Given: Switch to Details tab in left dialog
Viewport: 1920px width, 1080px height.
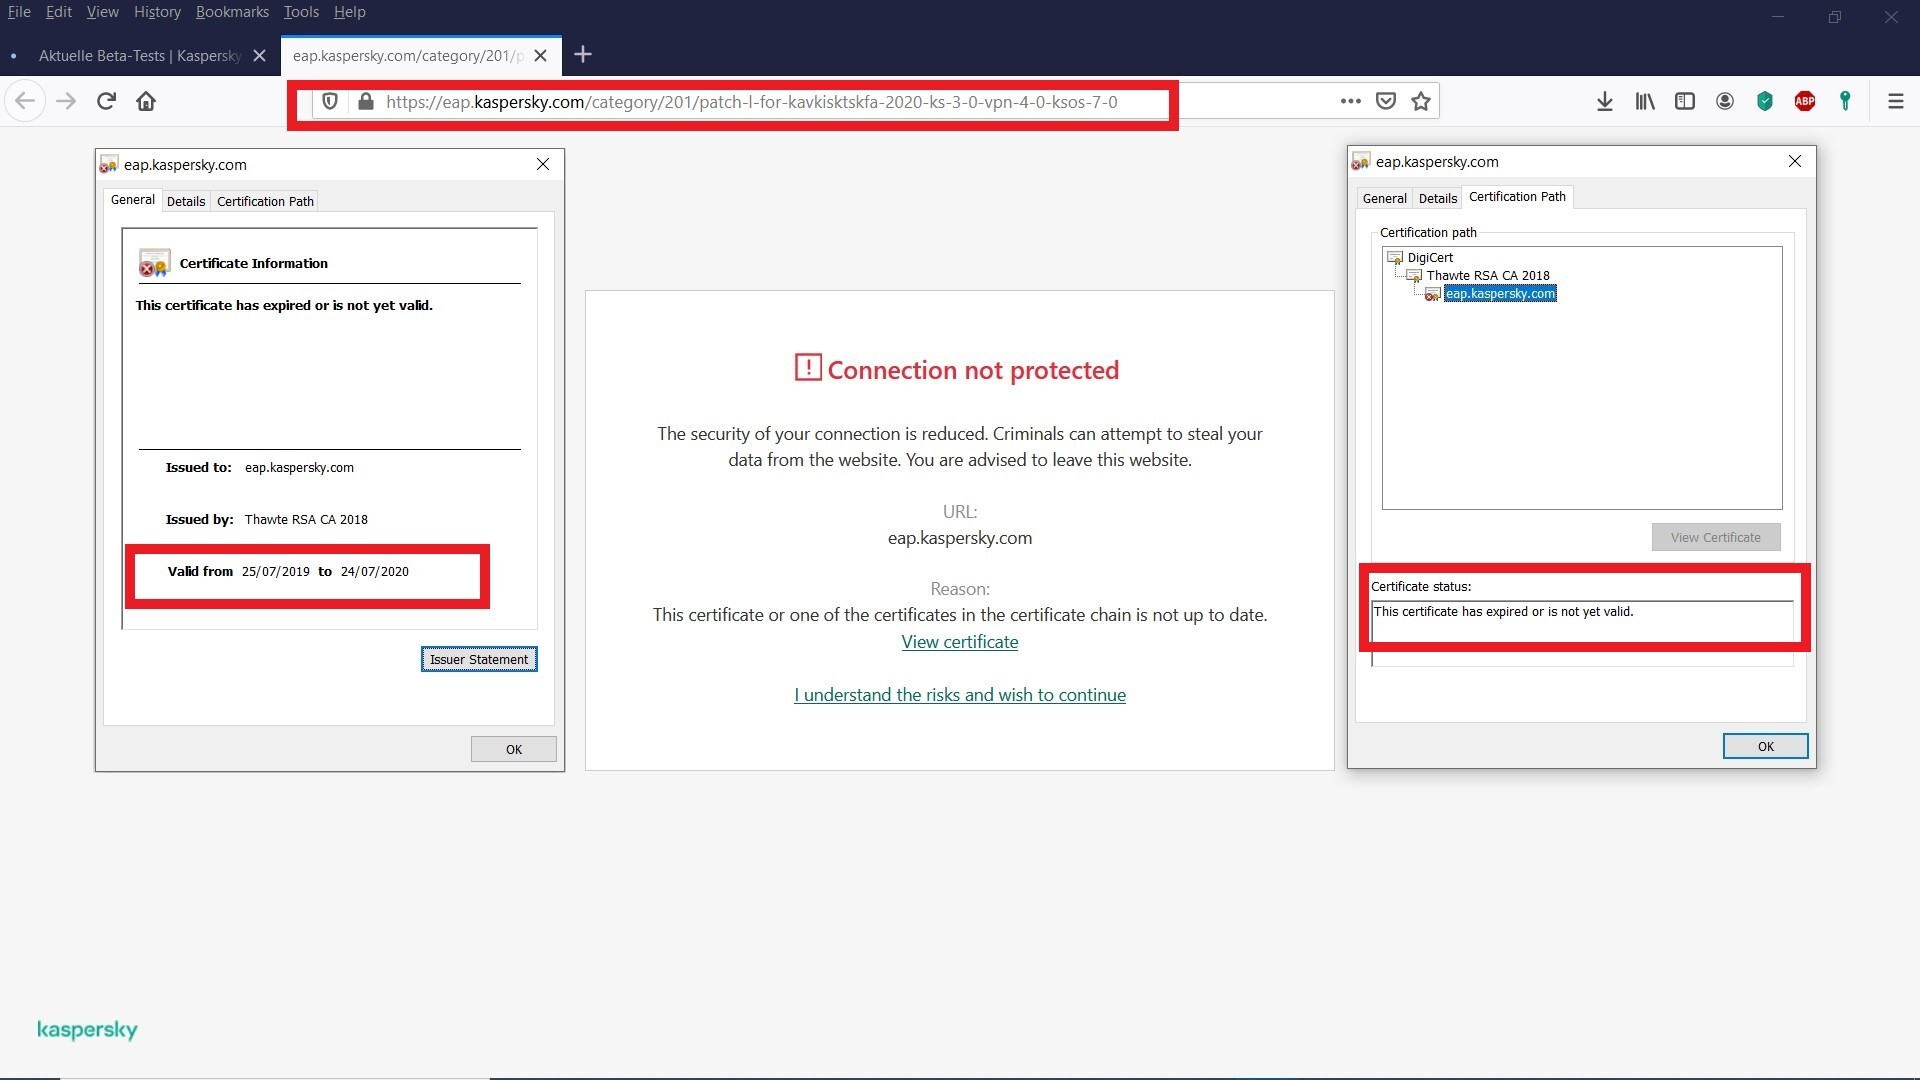Looking at the screenshot, I should coord(186,201).
